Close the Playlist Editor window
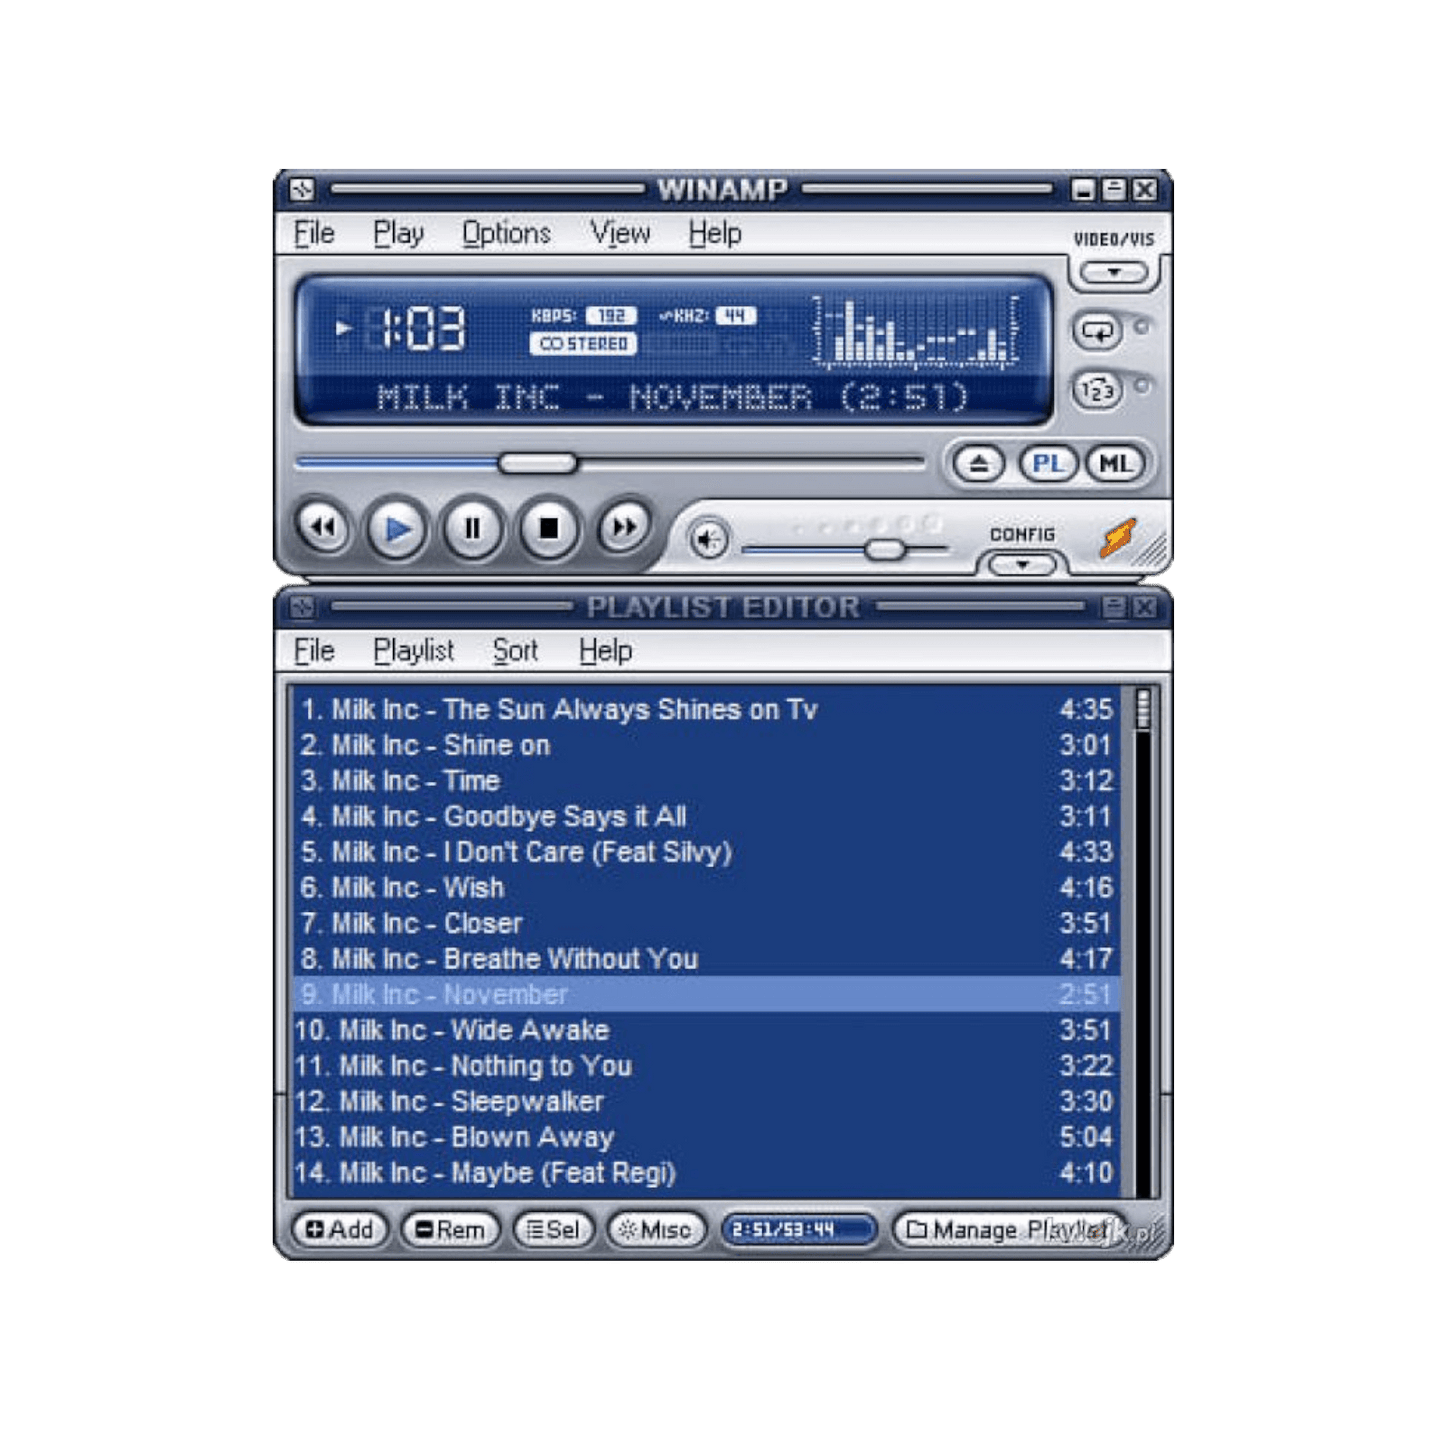1445x1445 pixels. click(x=1145, y=607)
